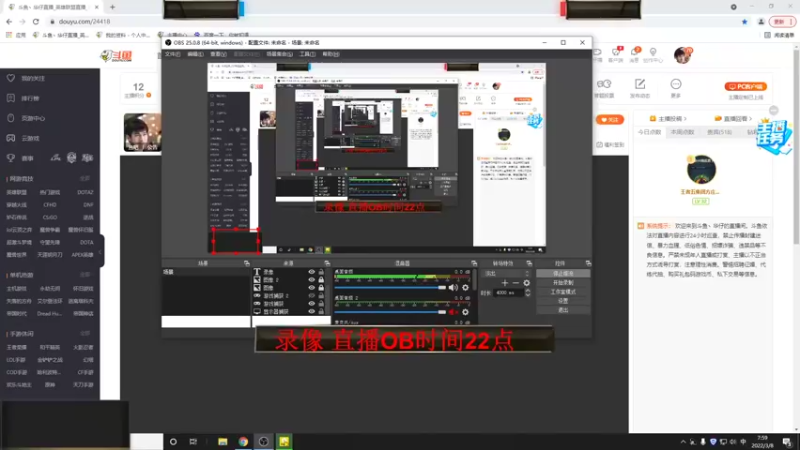Pop out the OBS controls dock
The height and width of the screenshot is (450, 800).
click(x=588, y=263)
